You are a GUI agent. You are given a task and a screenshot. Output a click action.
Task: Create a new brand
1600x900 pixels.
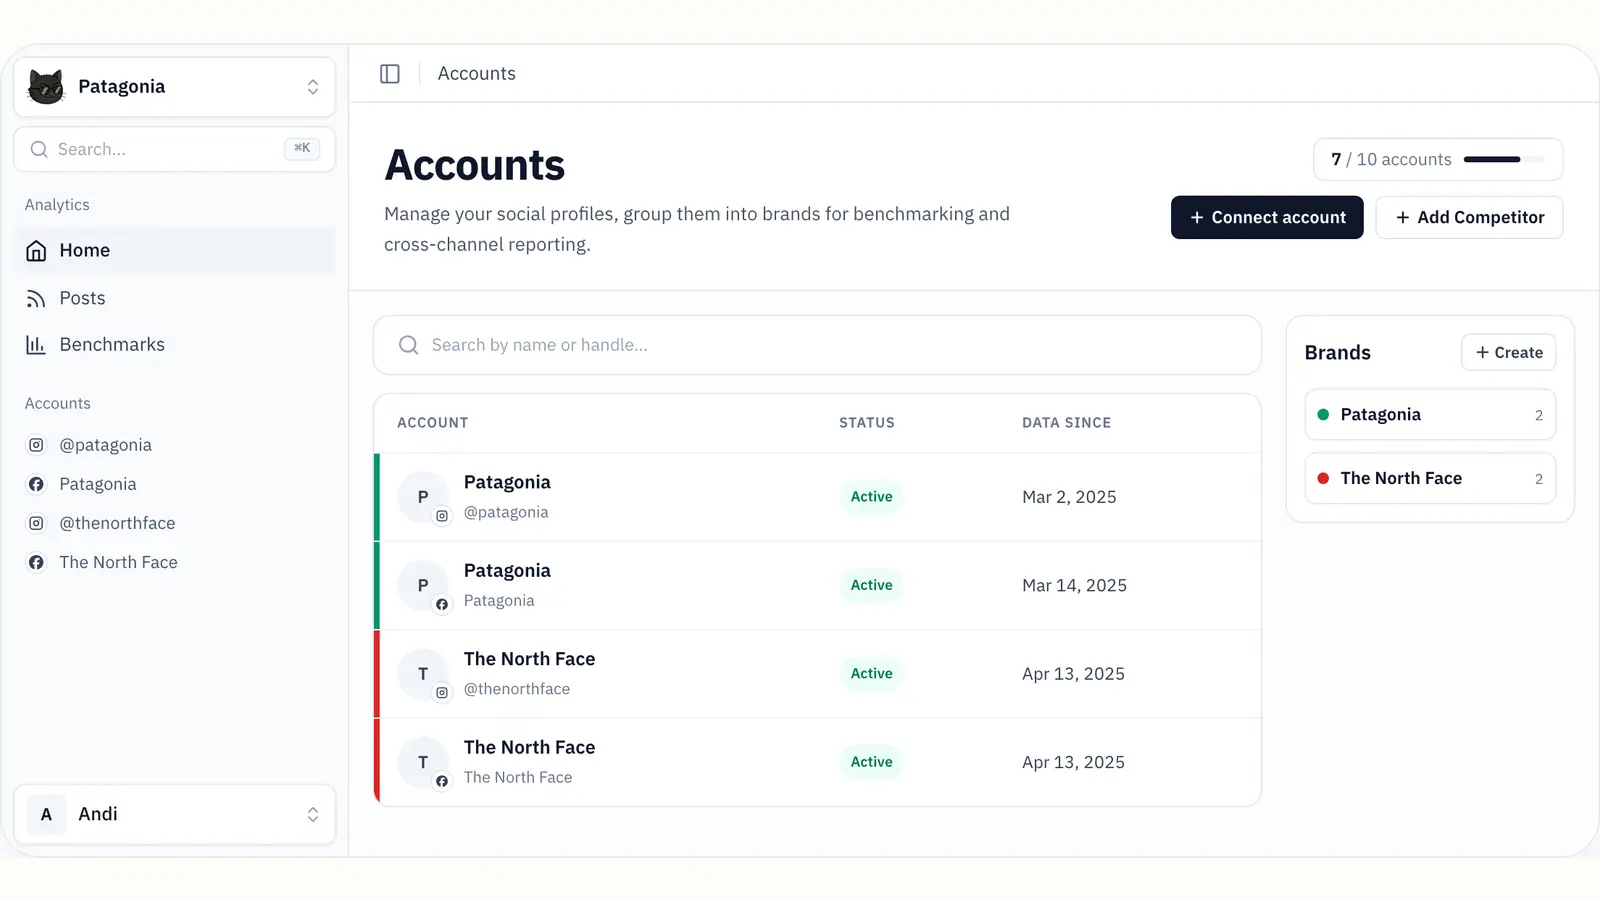click(x=1508, y=353)
